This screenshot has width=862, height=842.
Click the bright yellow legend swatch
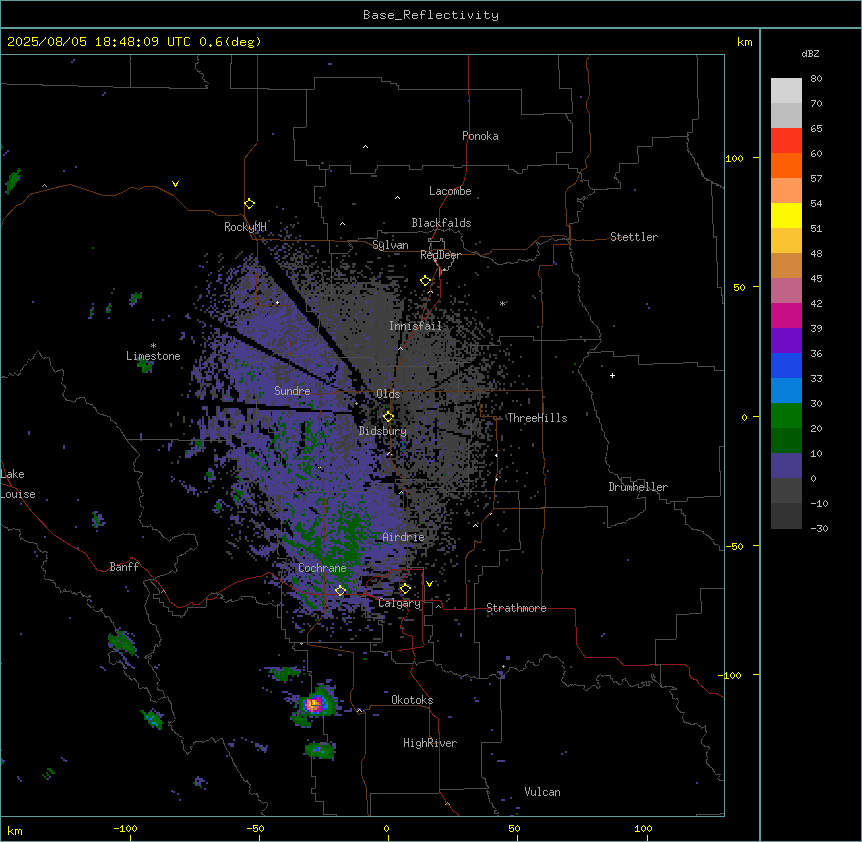click(786, 215)
